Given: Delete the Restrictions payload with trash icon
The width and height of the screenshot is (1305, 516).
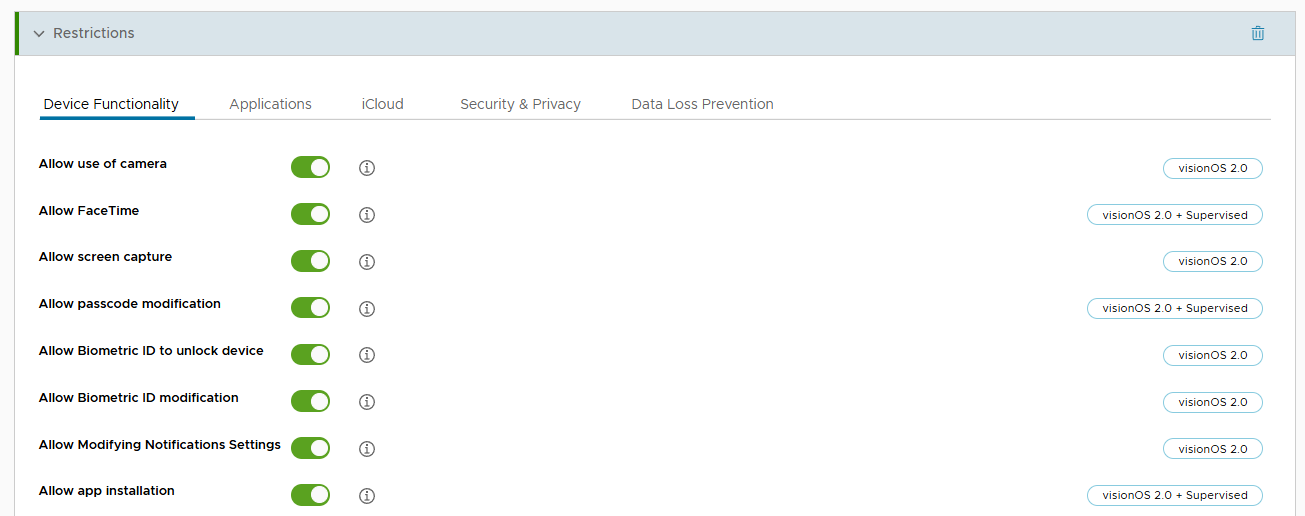Looking at the screenshot, I should [x=1258, y=33].
